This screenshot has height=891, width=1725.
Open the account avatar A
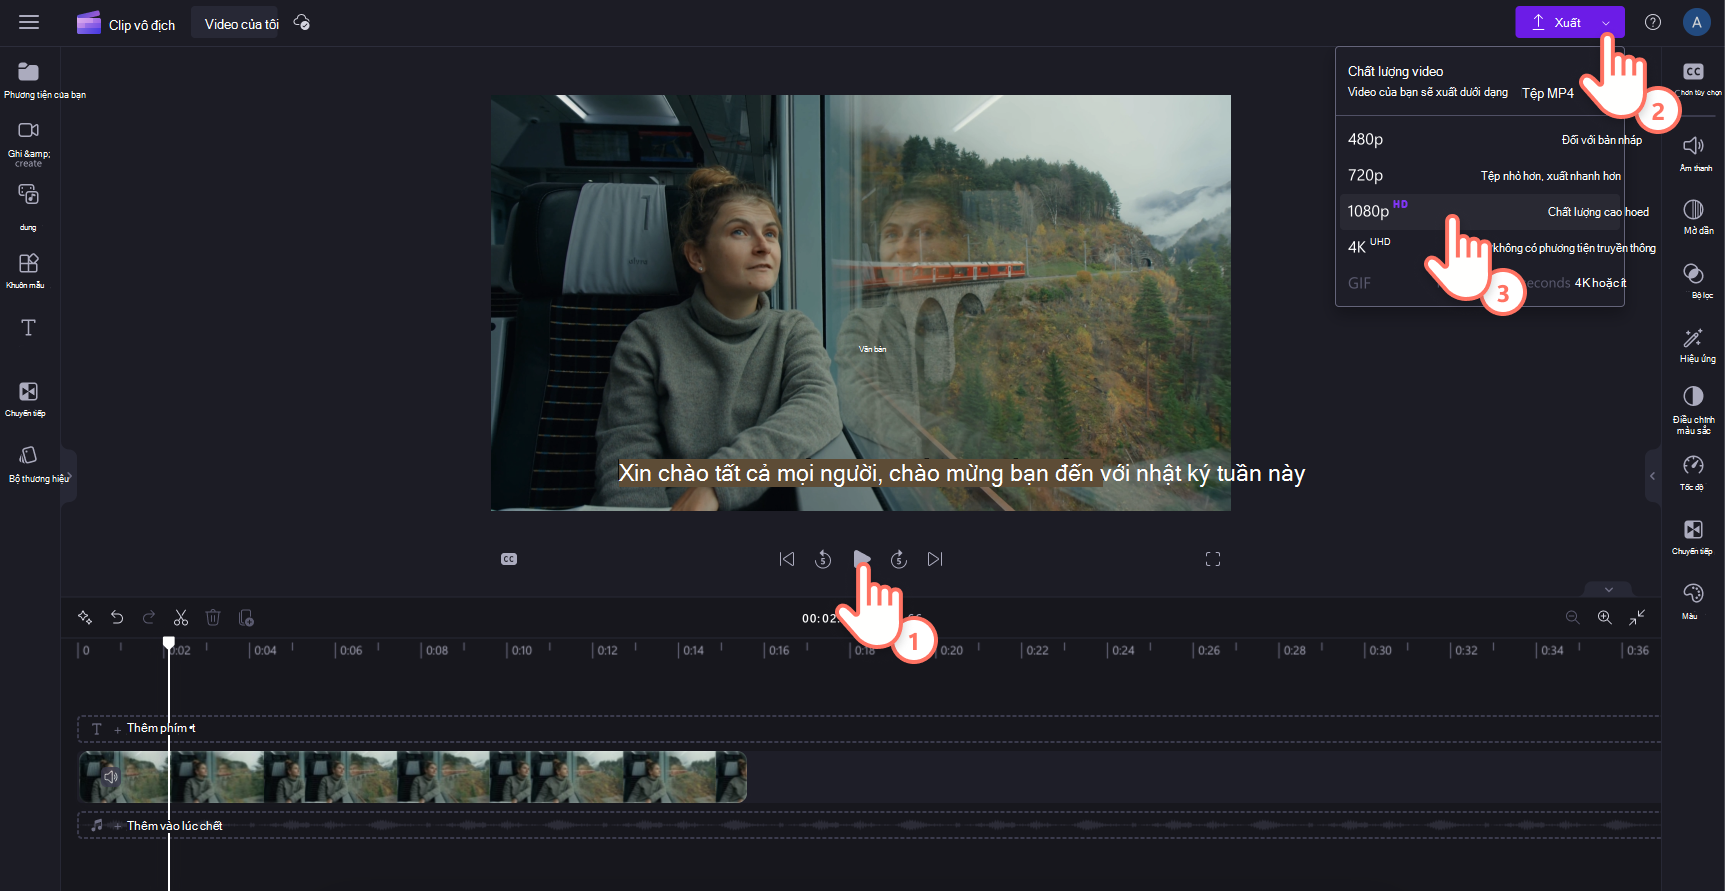click(x=1696, y=22)
